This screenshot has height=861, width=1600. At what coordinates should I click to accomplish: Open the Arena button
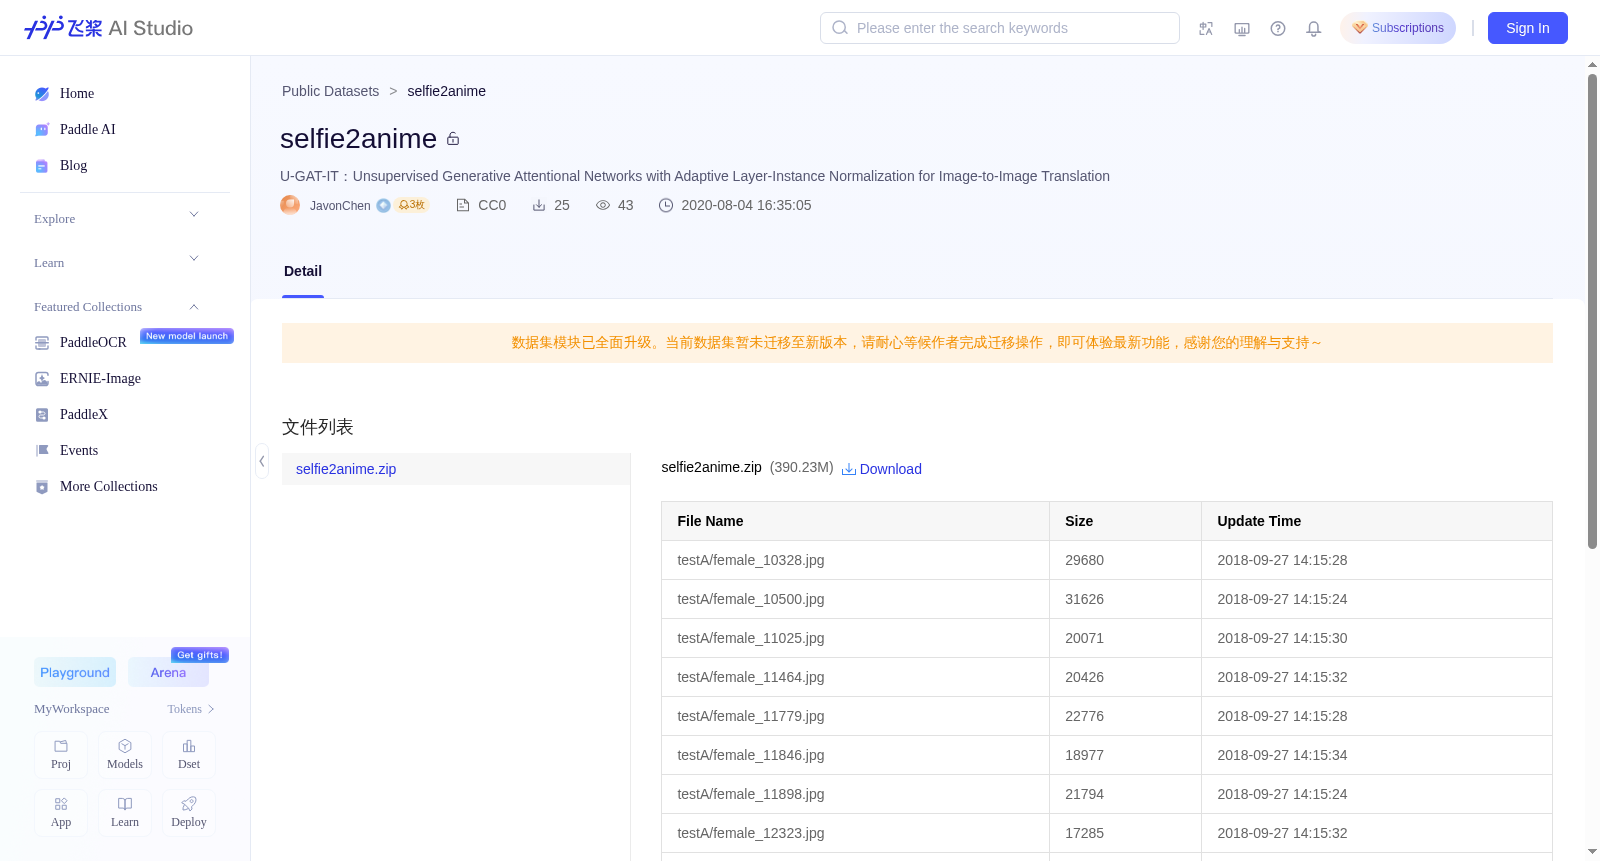point(168,673)
